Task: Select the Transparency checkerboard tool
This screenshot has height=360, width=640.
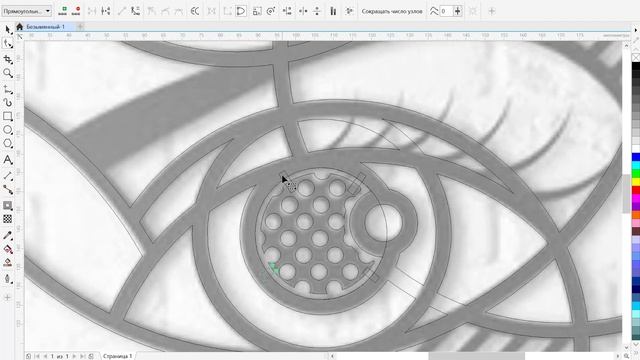Action: [x=8, y=219]
